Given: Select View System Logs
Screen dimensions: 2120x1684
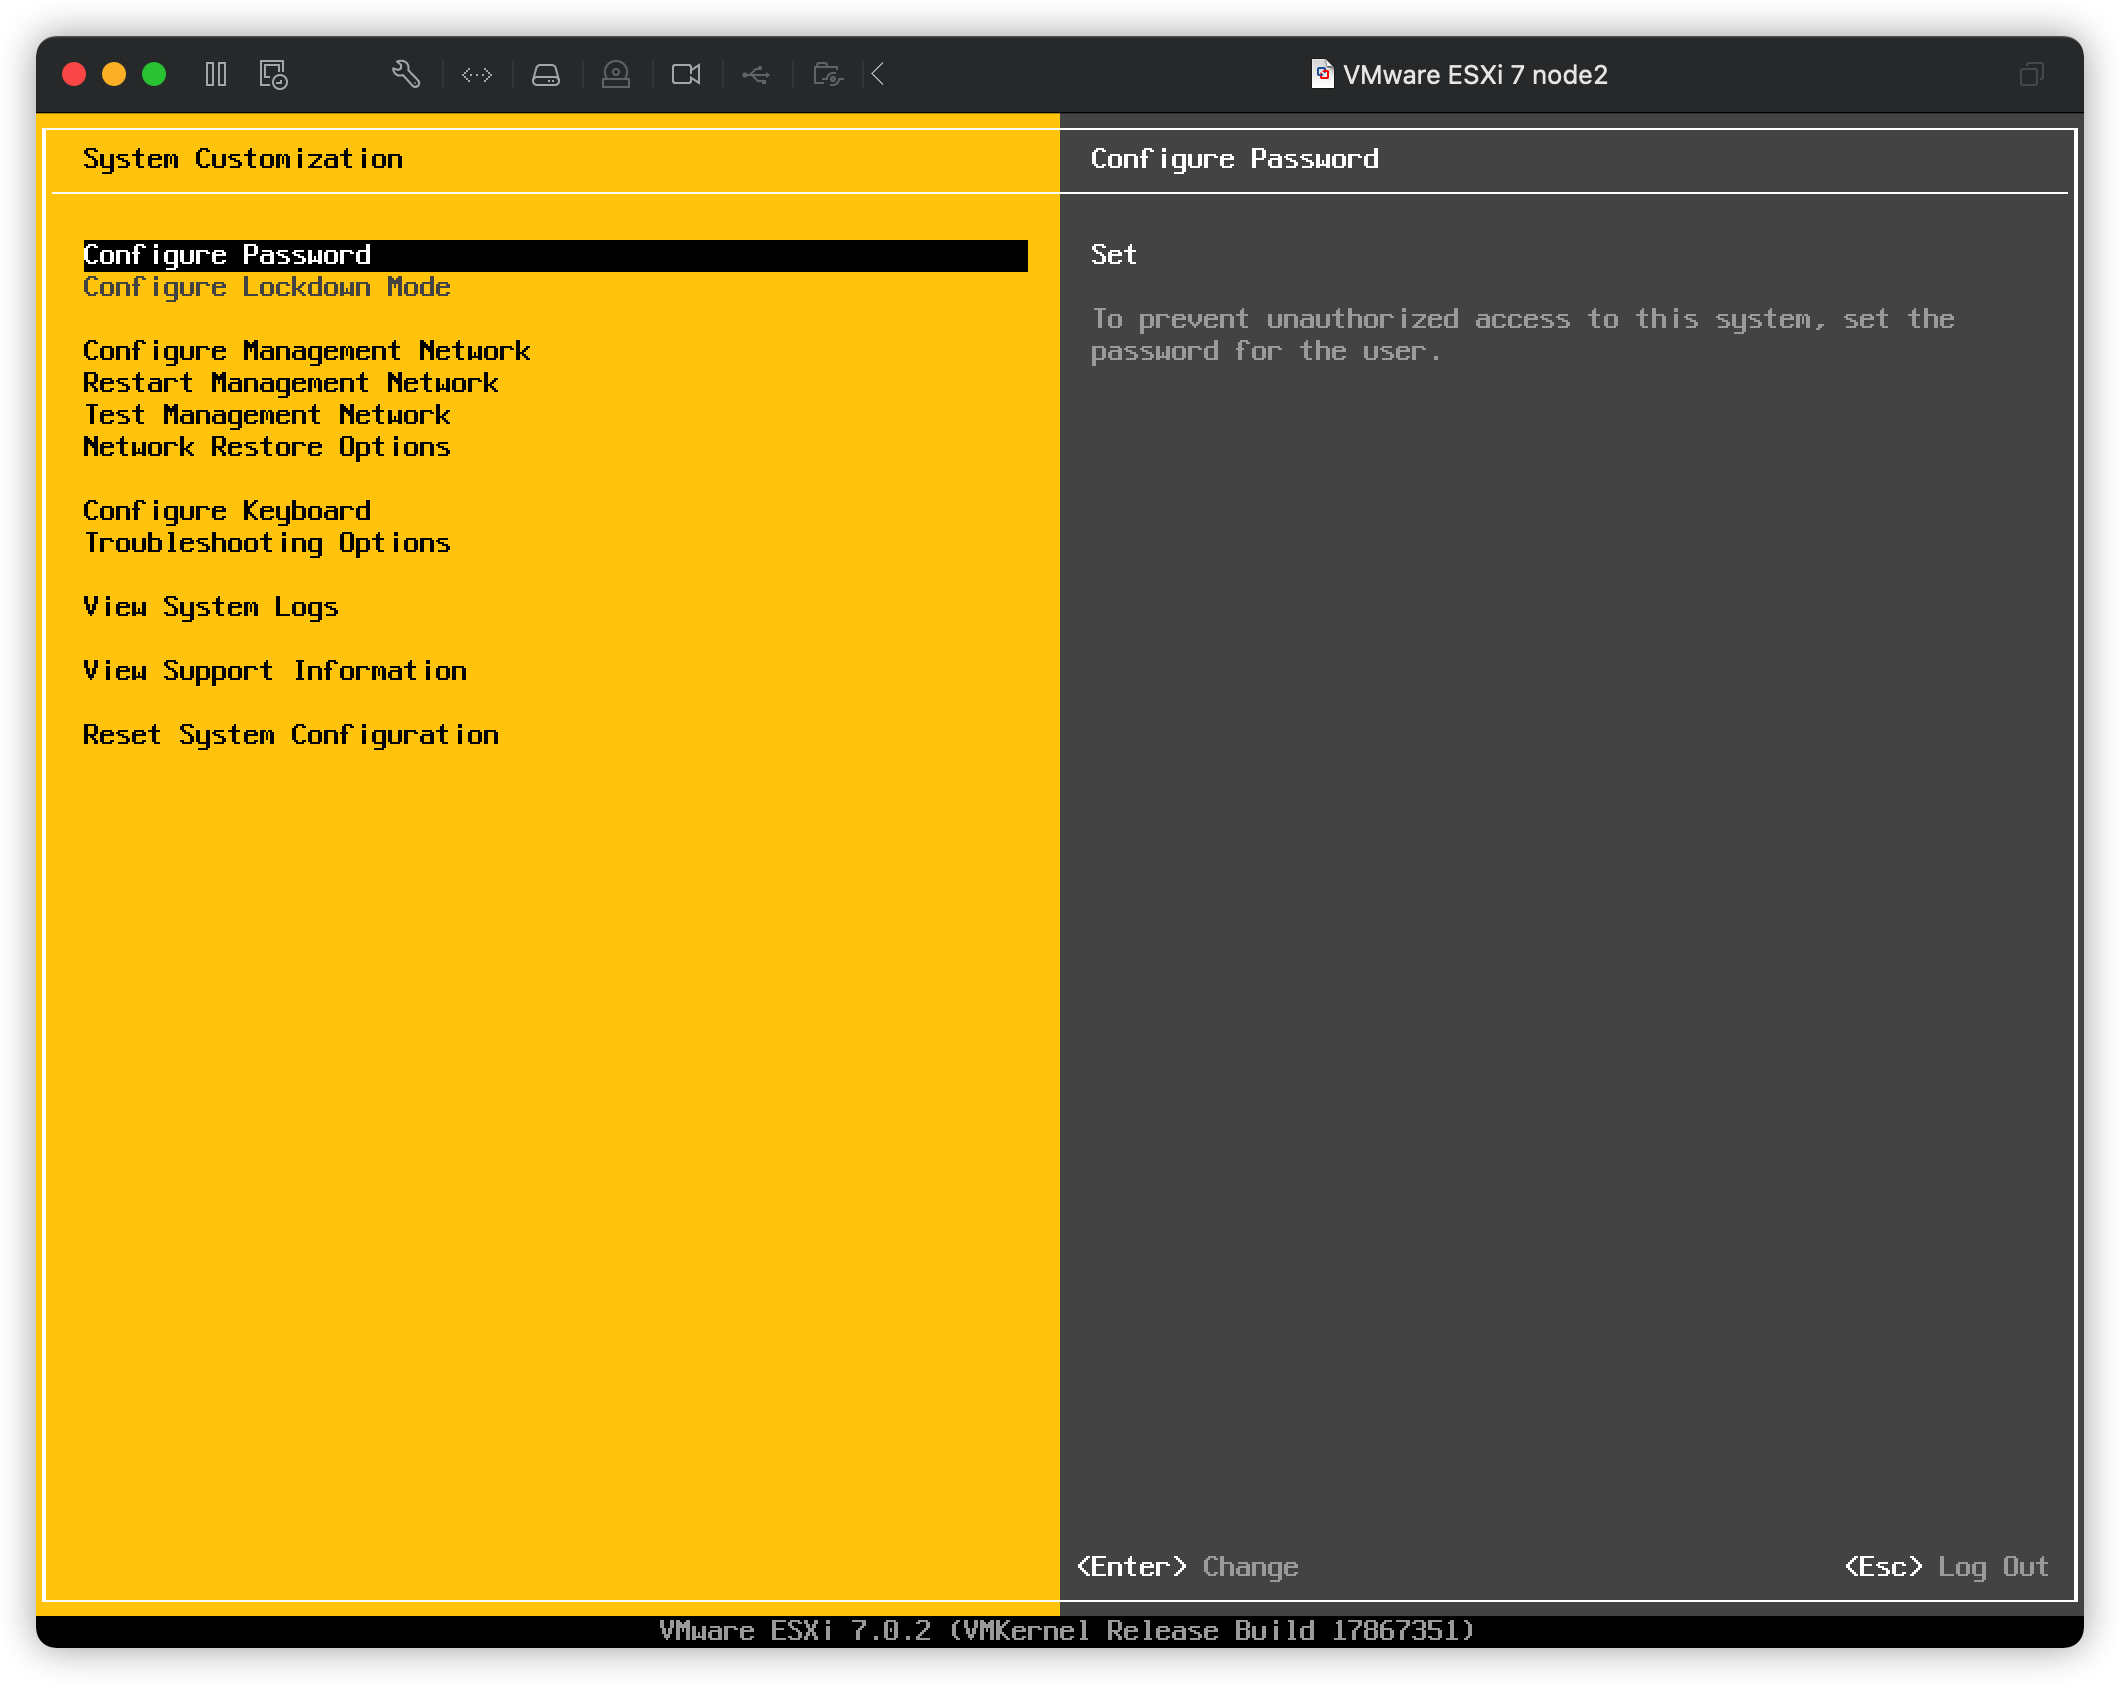Looking at the screenshot, I should (210, 607).
